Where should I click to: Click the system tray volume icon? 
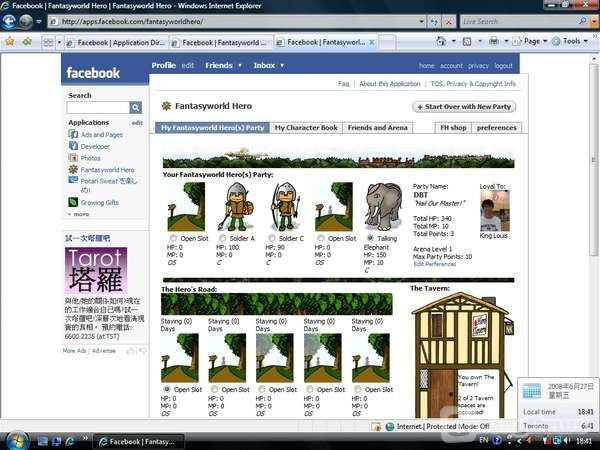tap(567, 441)
